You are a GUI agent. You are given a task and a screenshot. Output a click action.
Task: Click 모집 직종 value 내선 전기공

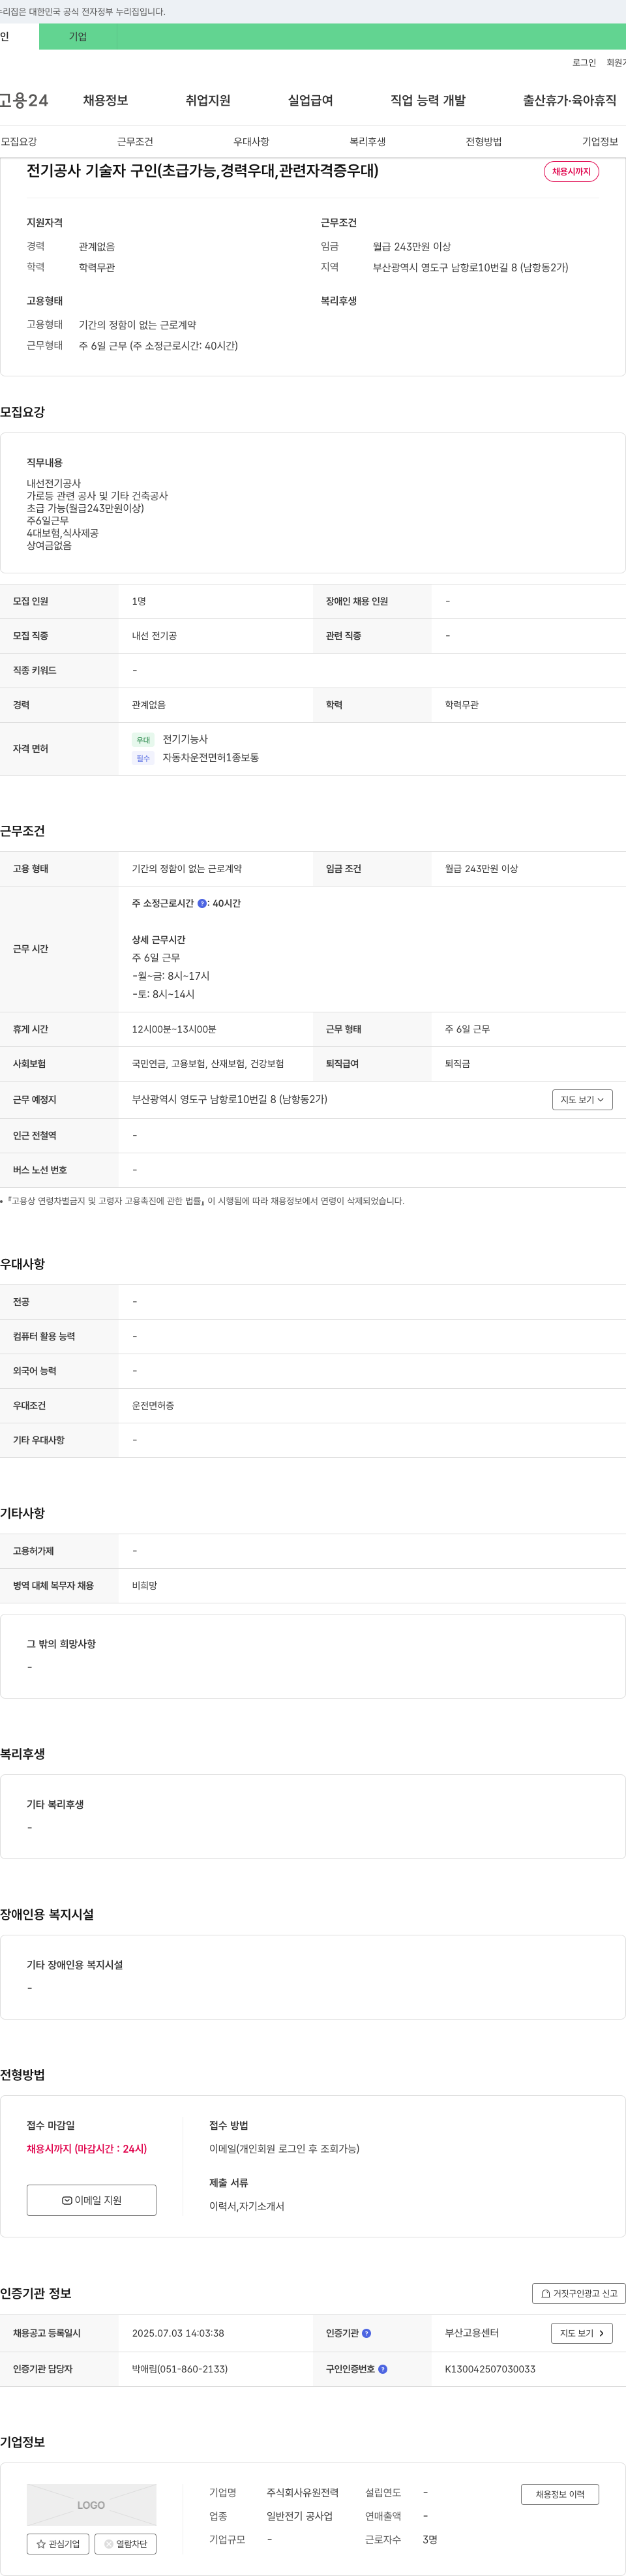pos(154,636)
